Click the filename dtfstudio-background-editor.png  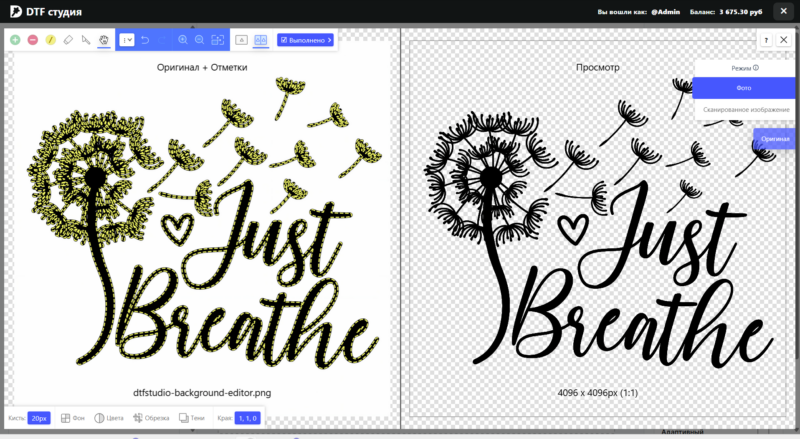coord(202,393)
